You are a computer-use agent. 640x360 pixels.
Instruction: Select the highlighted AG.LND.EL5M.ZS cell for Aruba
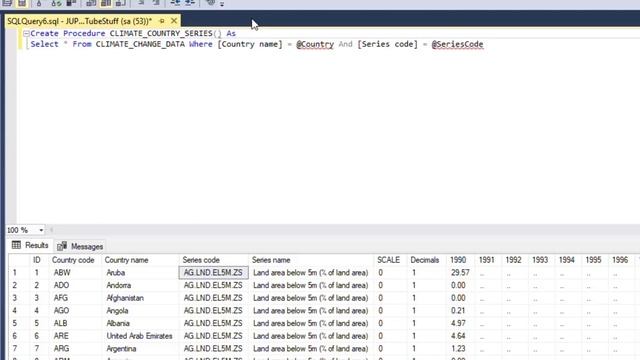coord(213,273)
